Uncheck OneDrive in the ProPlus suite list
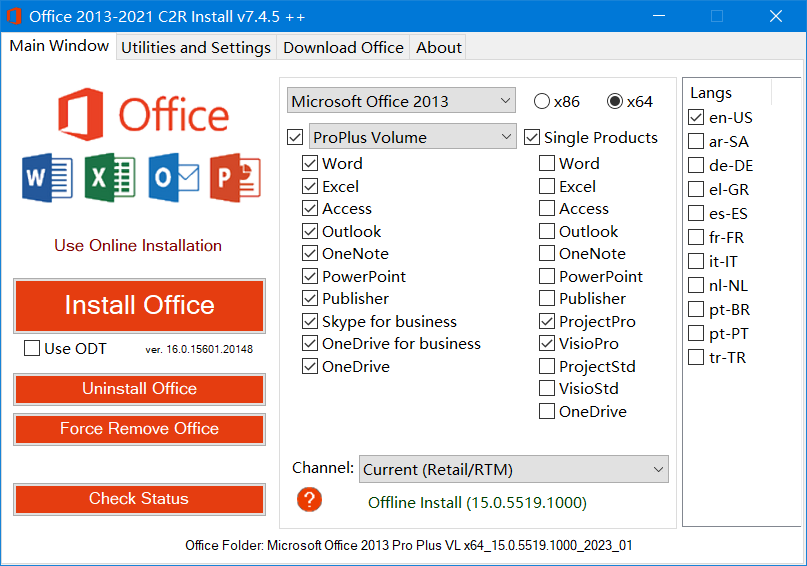Viewport: 807px width, 566px height. (x=310, y=366)
